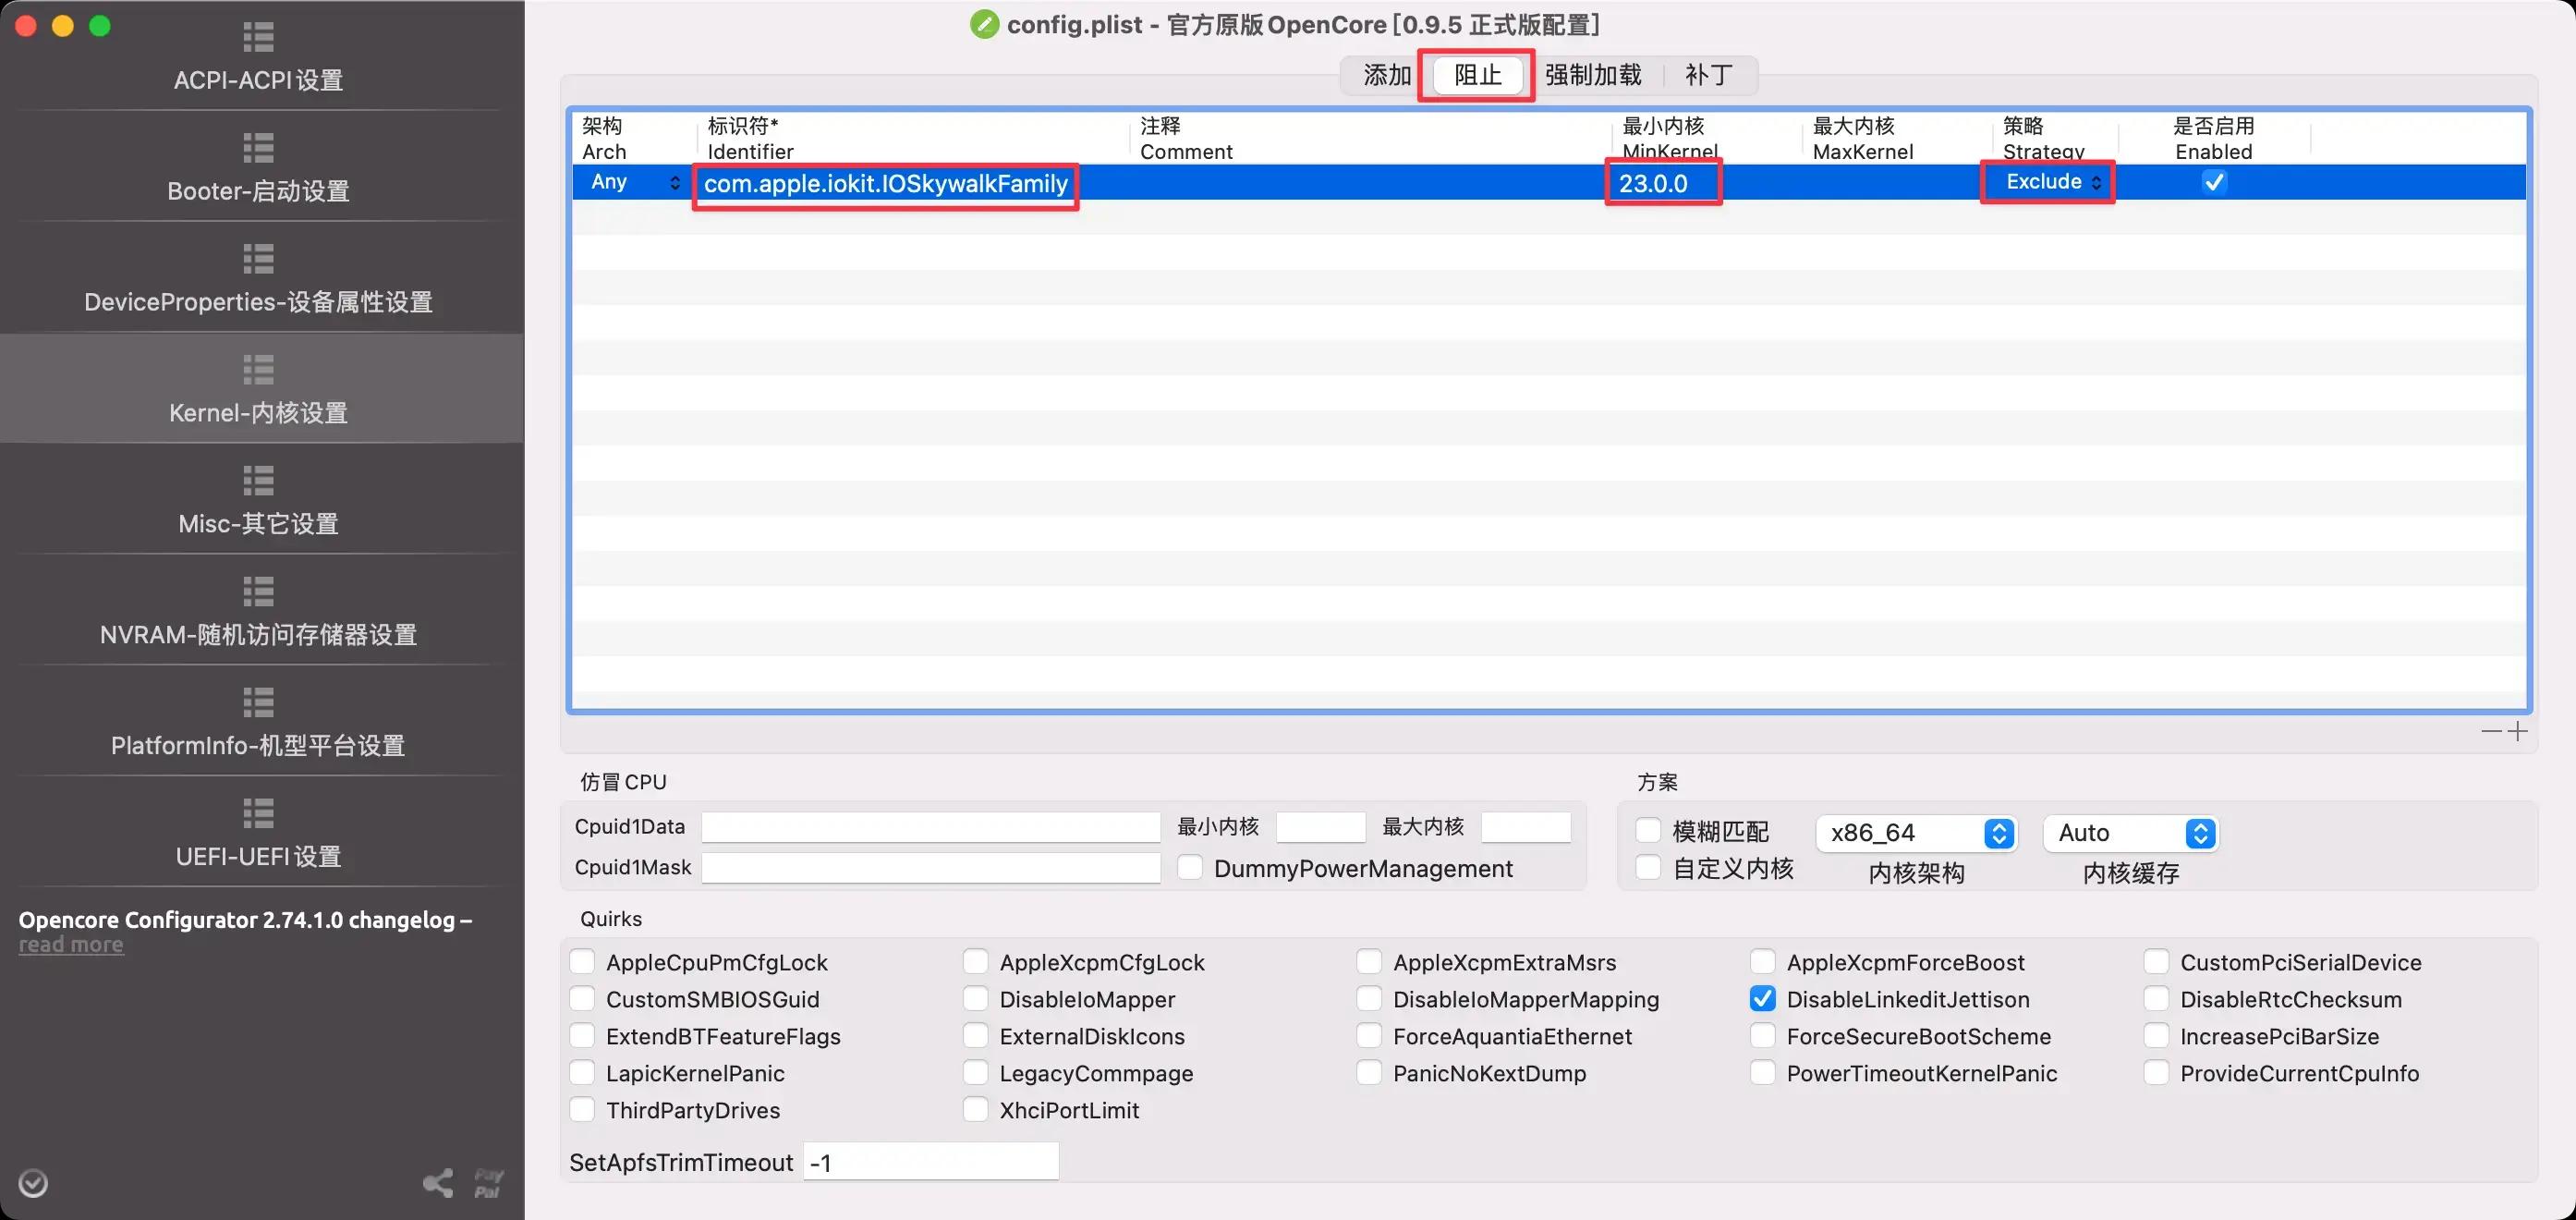
Task: Switch to the 添加 (Add) tab
Action: coord(1387,75)
